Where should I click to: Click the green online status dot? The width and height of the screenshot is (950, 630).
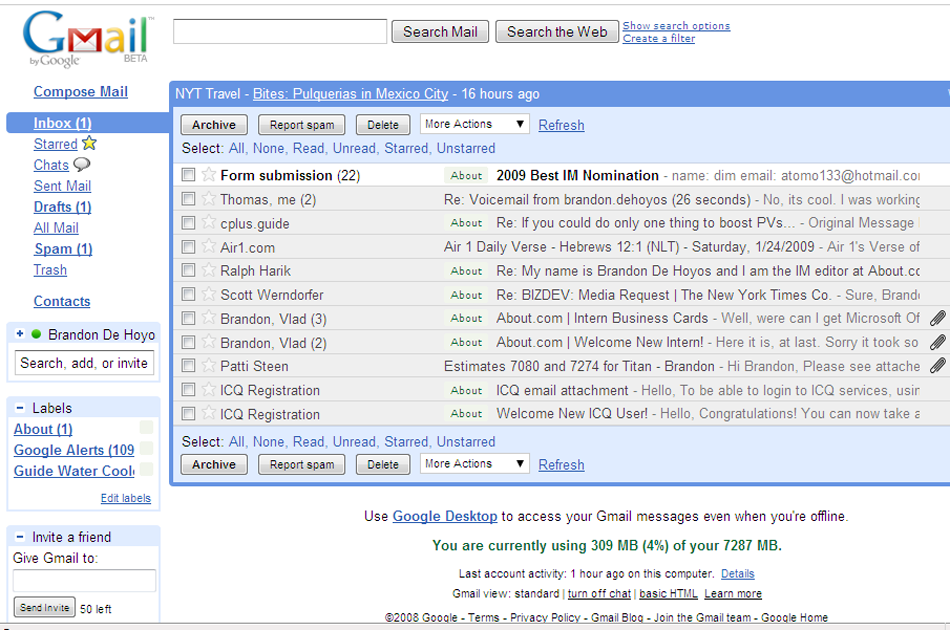coord(36,334)
